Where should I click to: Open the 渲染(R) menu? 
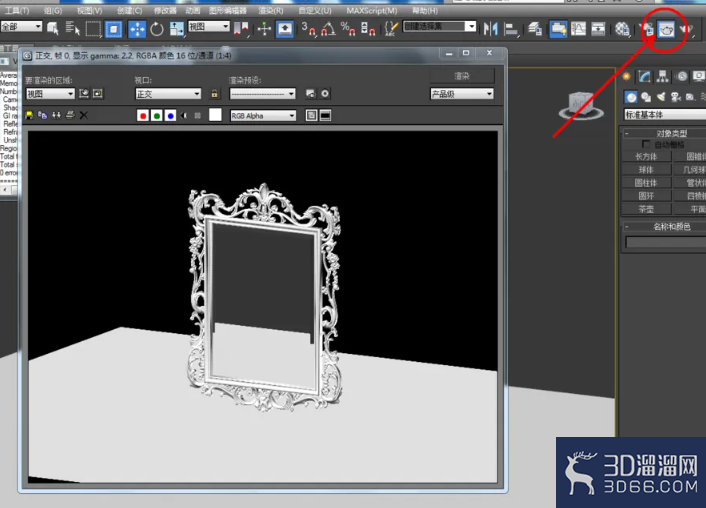click(271, 10)
